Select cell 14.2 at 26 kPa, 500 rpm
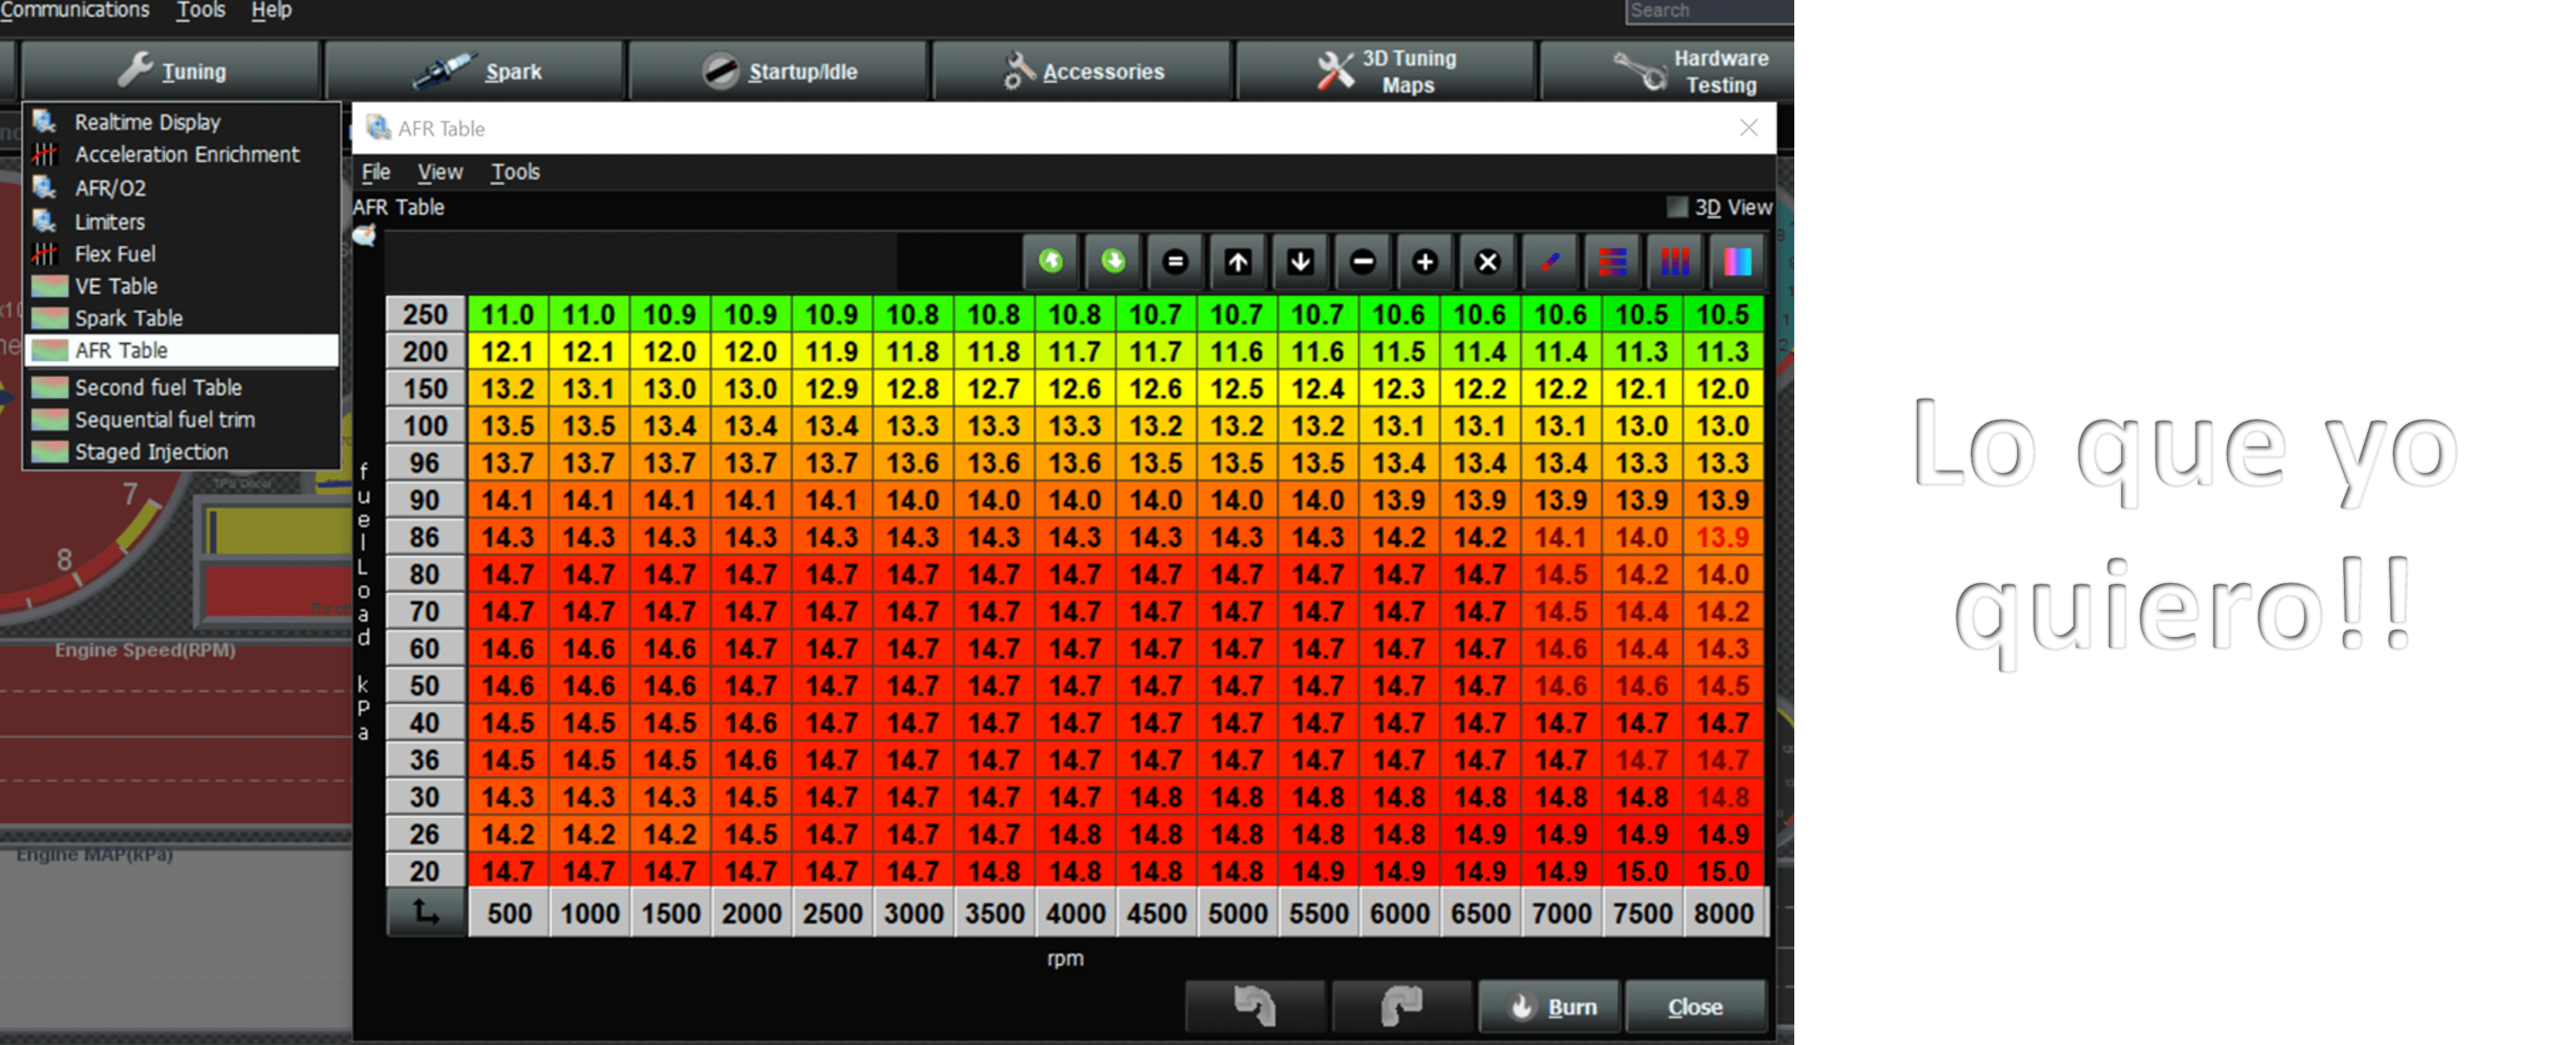This screenshot has width=2576, height=1045. 508,834
